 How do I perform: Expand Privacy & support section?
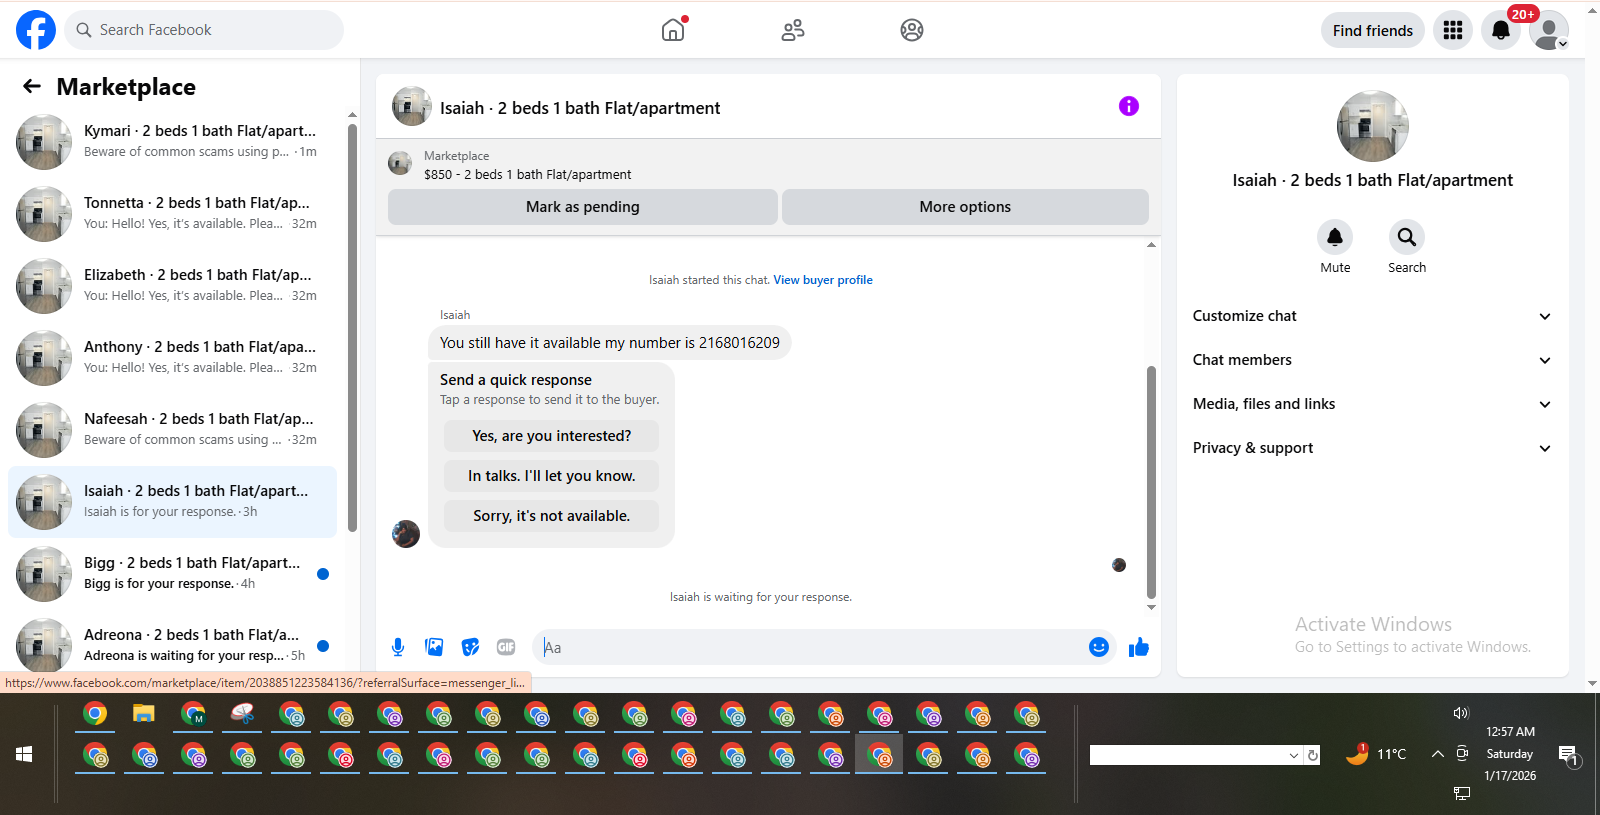click(x=1372, y=448)
